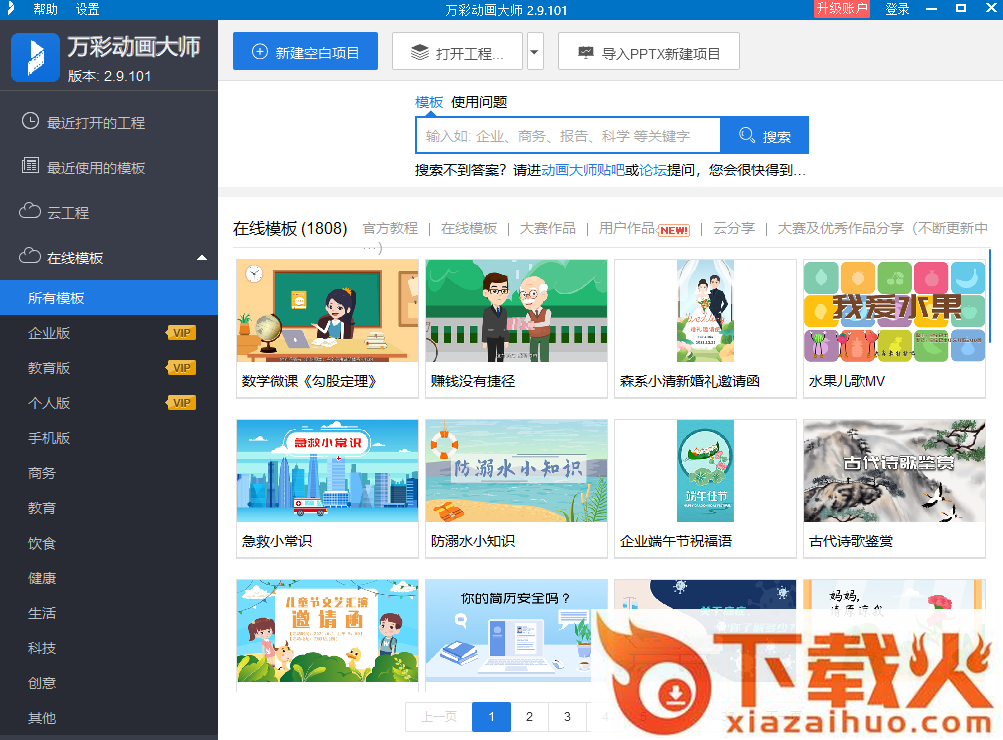
Task: Select 教育版 category in sidebar
Action: pos(49,368)
